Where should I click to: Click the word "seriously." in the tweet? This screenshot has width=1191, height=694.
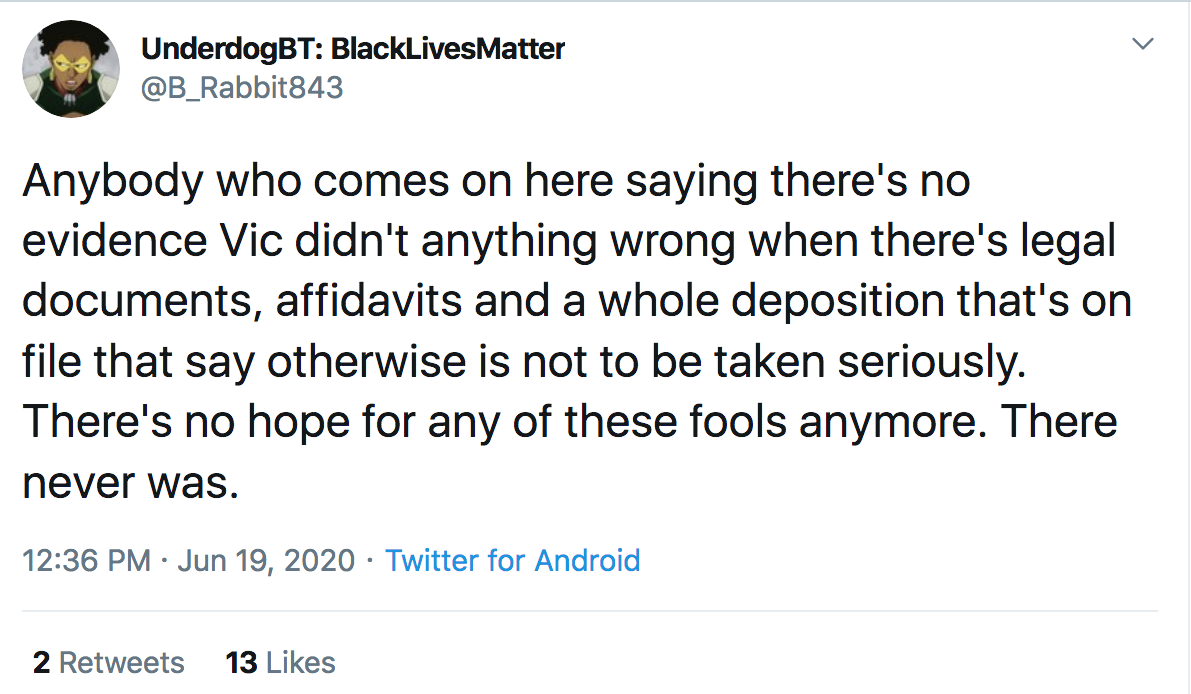[932, 362]
